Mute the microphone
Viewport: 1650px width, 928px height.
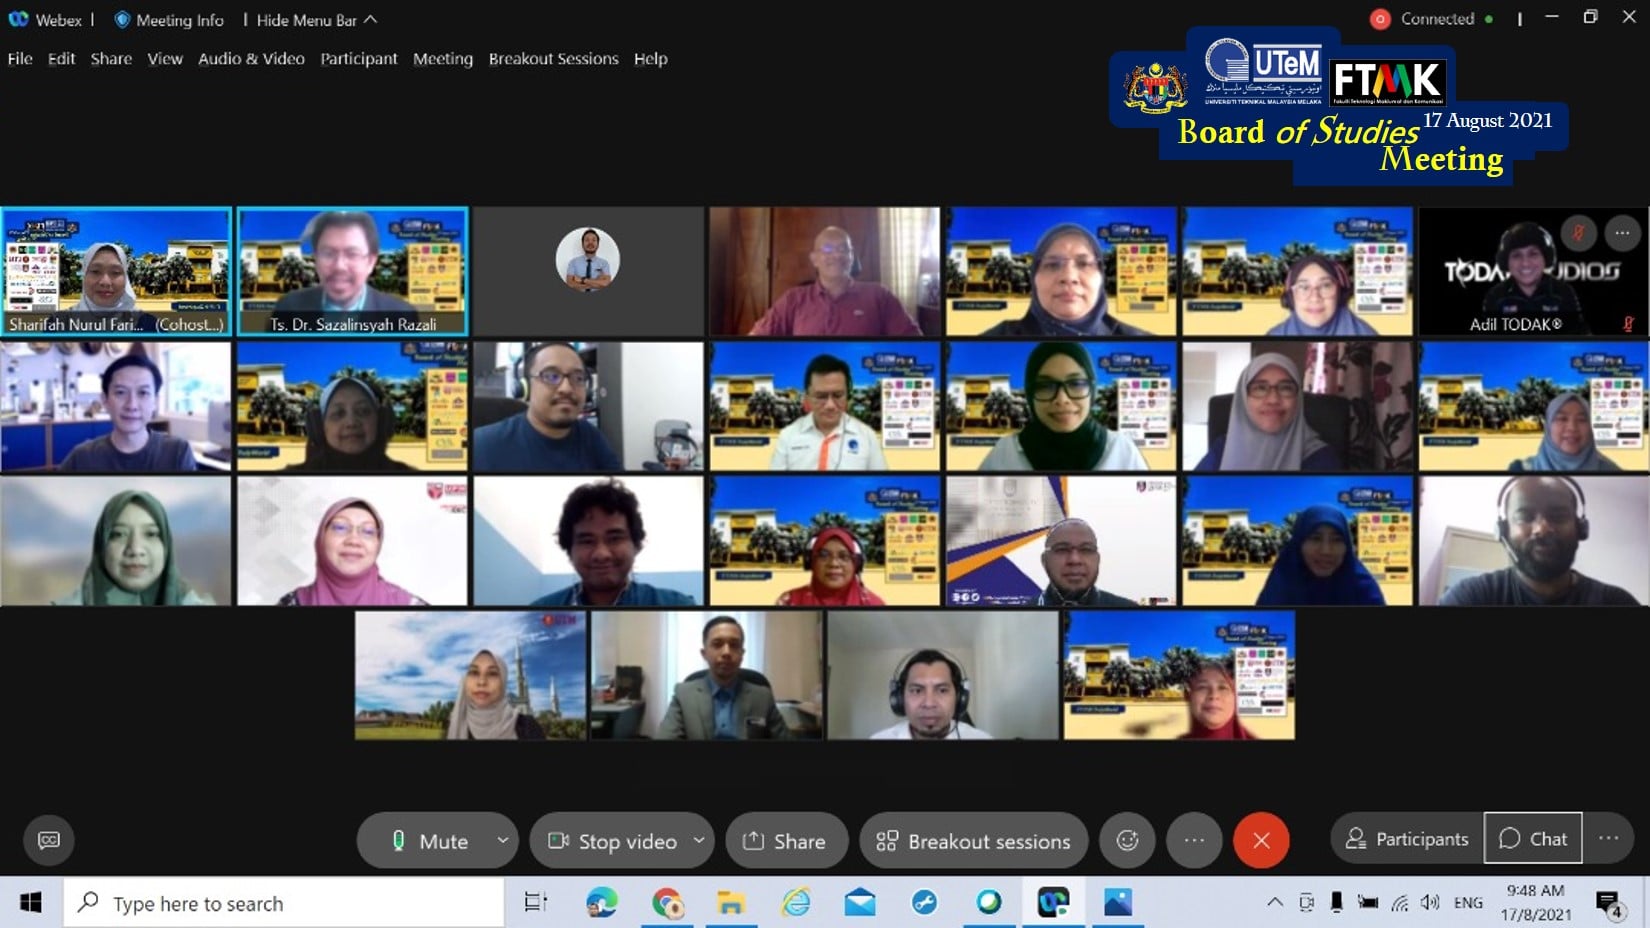click(430, 841)
